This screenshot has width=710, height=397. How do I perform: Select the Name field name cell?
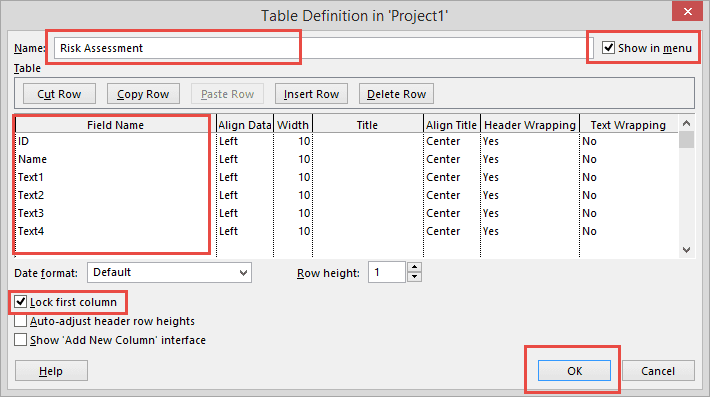coord(115,159)
